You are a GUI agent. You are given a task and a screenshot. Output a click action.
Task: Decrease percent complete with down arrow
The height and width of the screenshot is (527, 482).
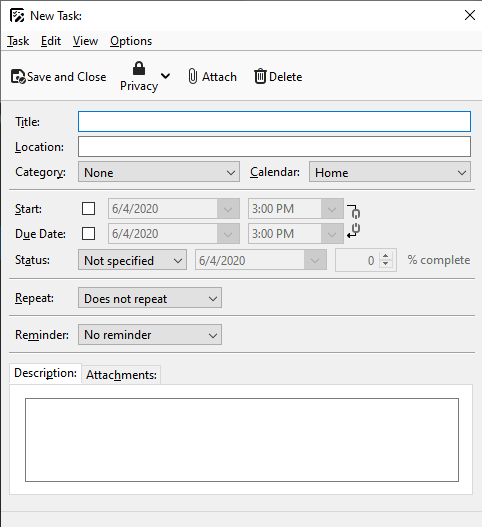click(386, 264)
